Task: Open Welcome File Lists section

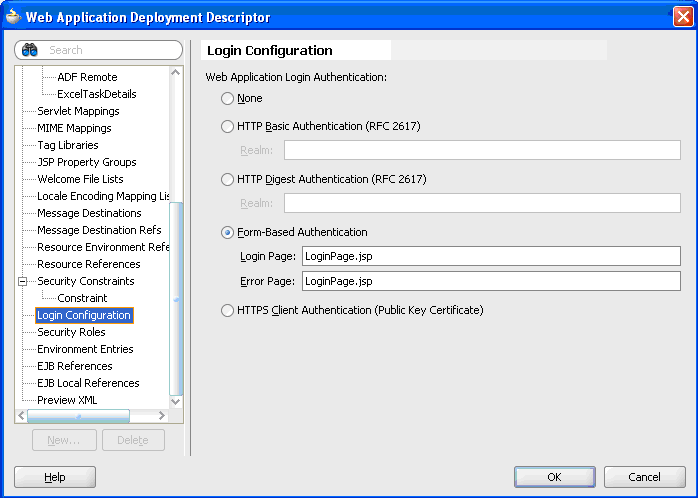Action: (80, 179)
